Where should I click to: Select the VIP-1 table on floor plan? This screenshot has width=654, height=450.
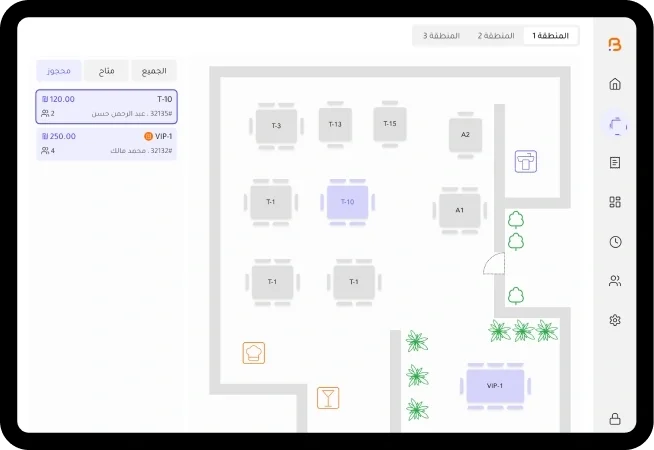coord(495,386)
